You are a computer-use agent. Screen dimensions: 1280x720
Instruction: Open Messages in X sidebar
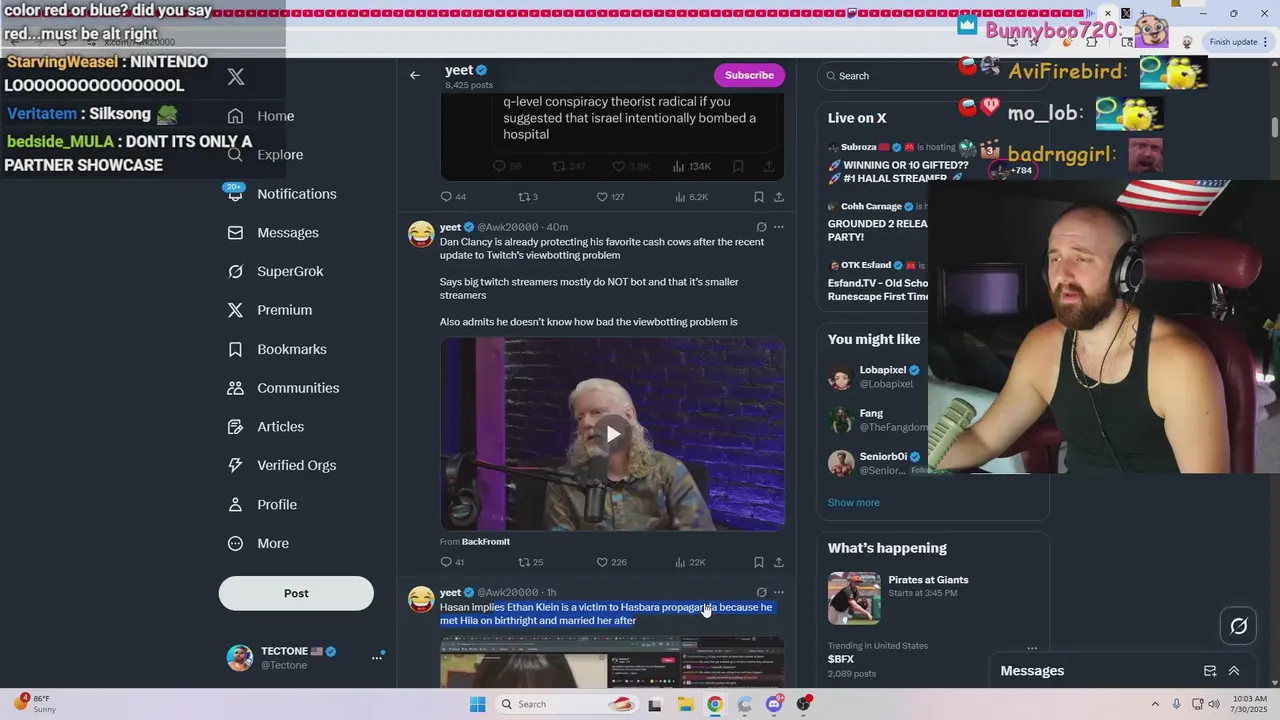pyautogui.click(x=273, y=233)
